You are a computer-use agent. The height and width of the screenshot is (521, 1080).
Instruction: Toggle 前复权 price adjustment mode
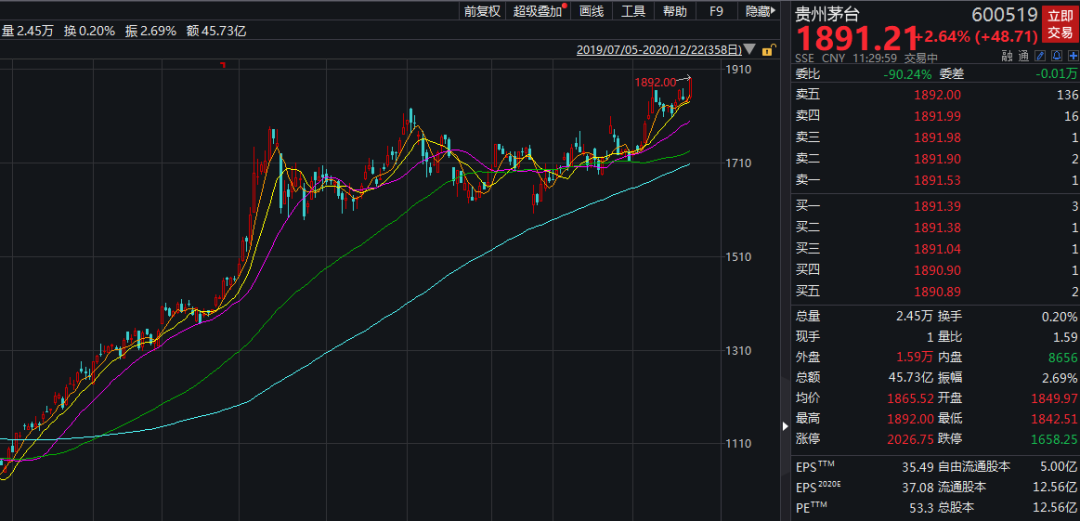pos(483,12)
